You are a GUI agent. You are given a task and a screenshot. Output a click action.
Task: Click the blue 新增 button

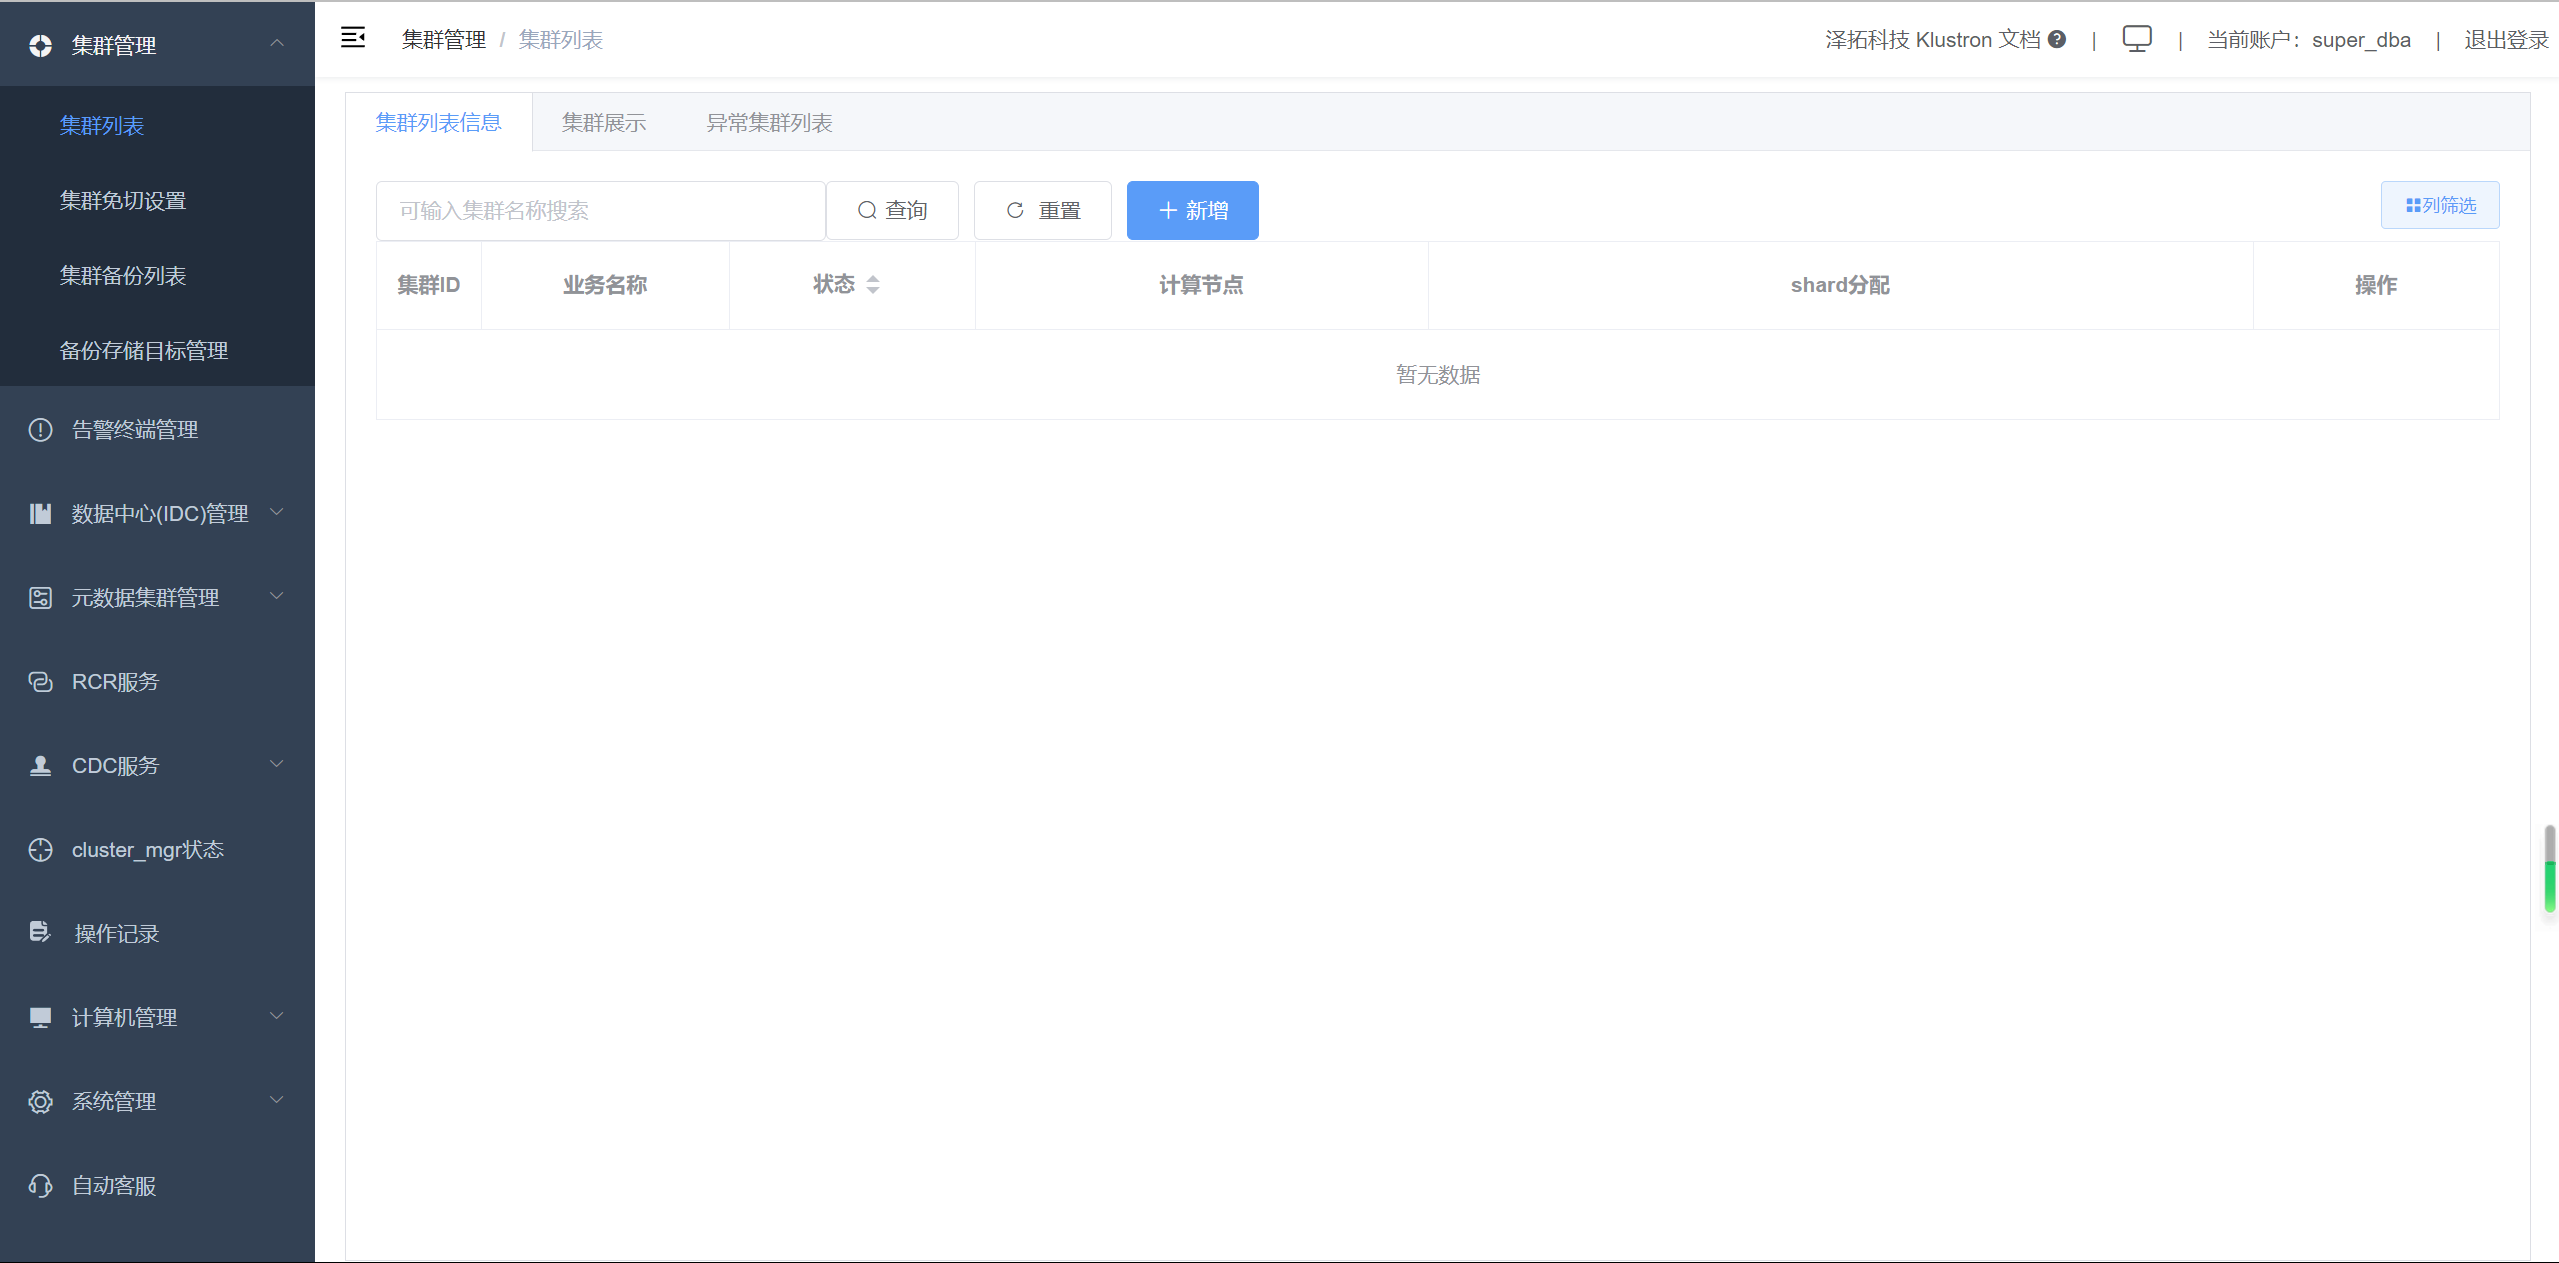1192,211
